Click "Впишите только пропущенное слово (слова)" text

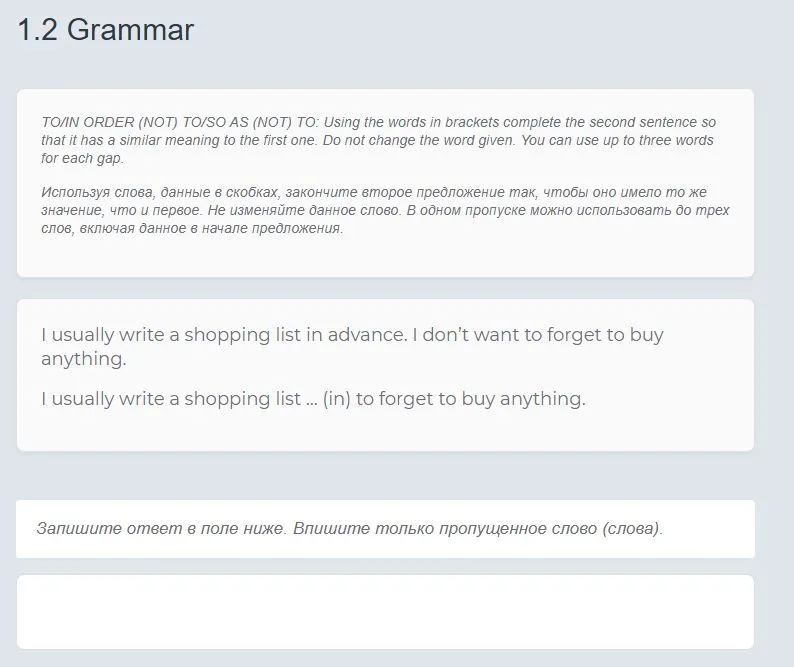click(x=477, y=528)
